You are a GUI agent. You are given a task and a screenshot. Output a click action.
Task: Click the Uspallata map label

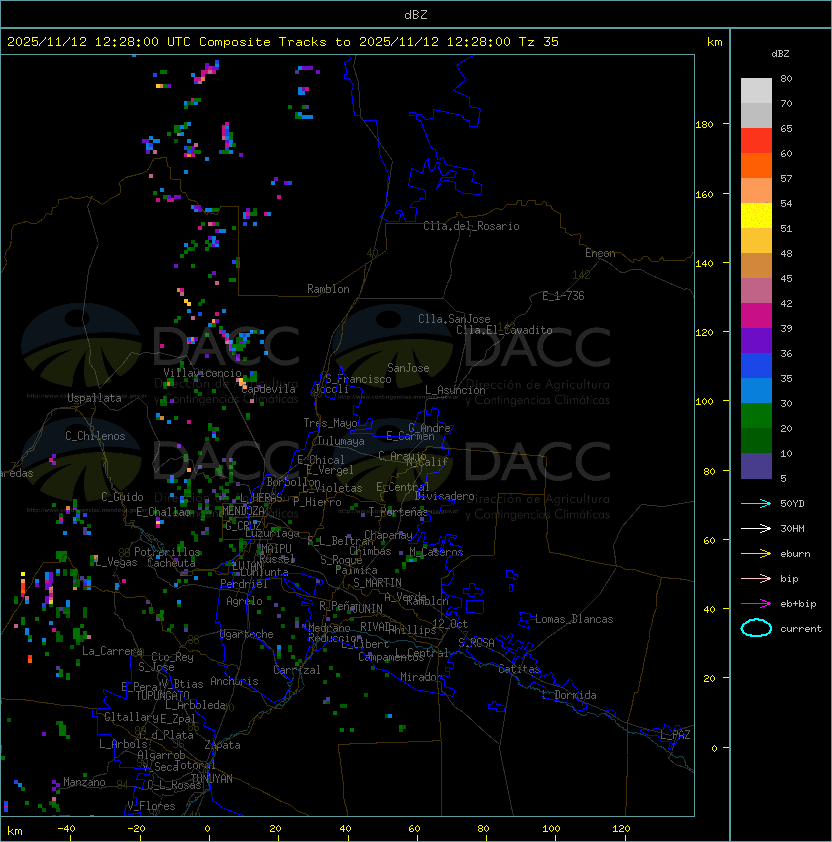pos(95,398)
